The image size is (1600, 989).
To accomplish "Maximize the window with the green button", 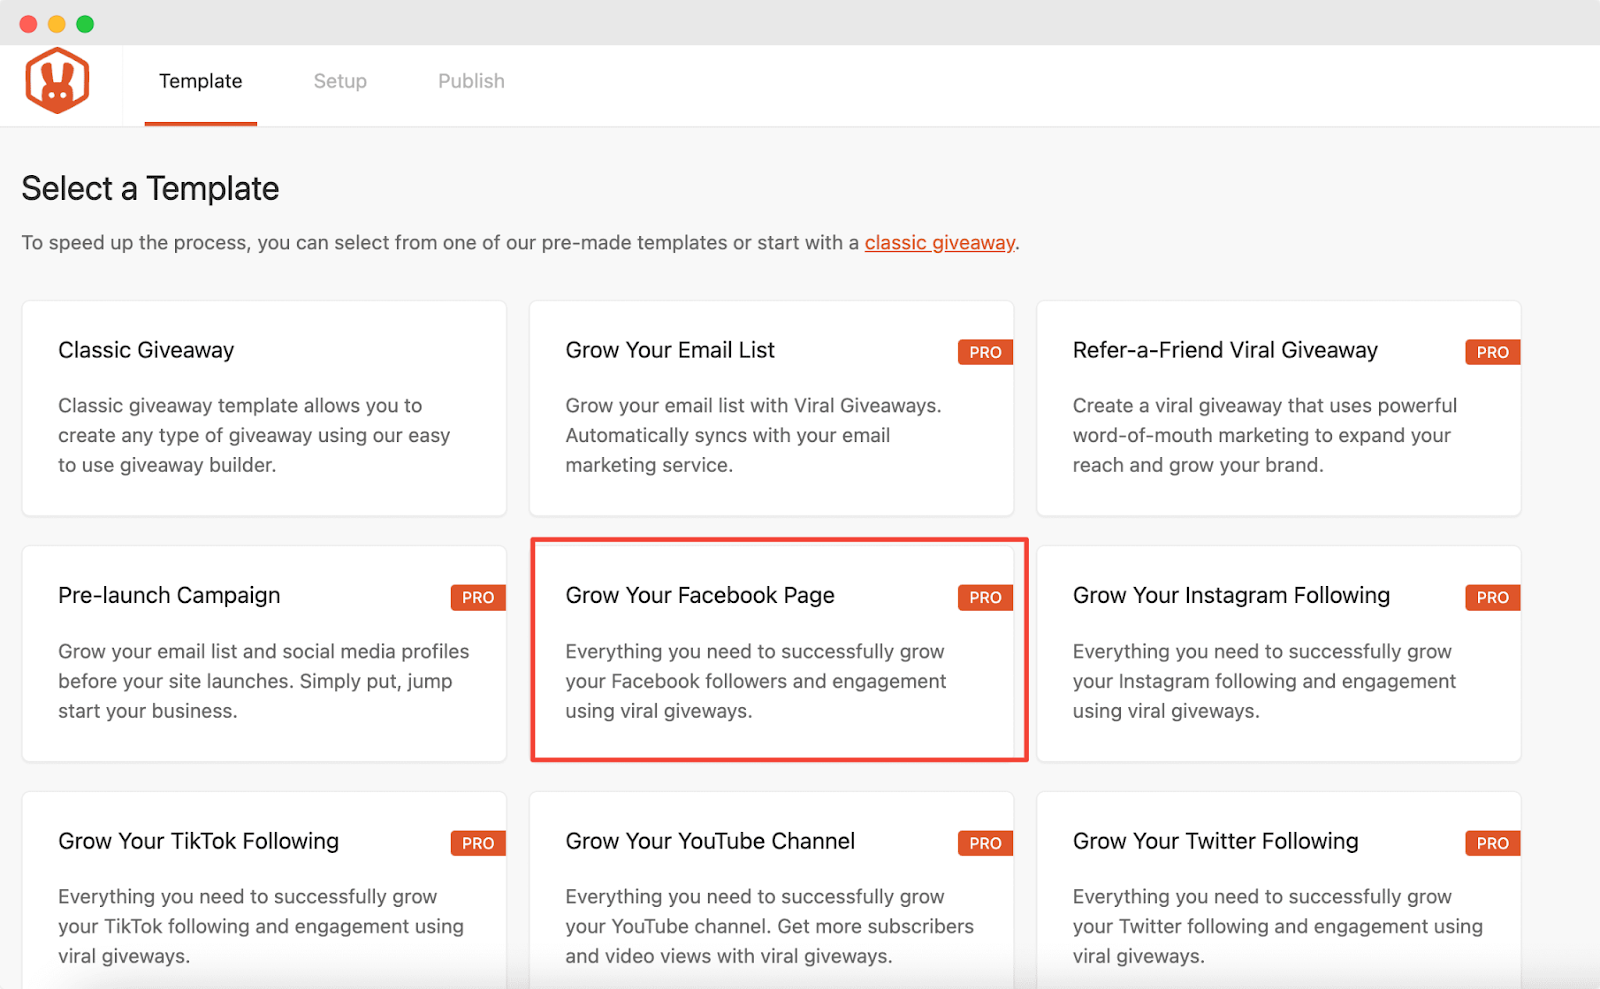I will pyautogui.click(x=85, y=24).
